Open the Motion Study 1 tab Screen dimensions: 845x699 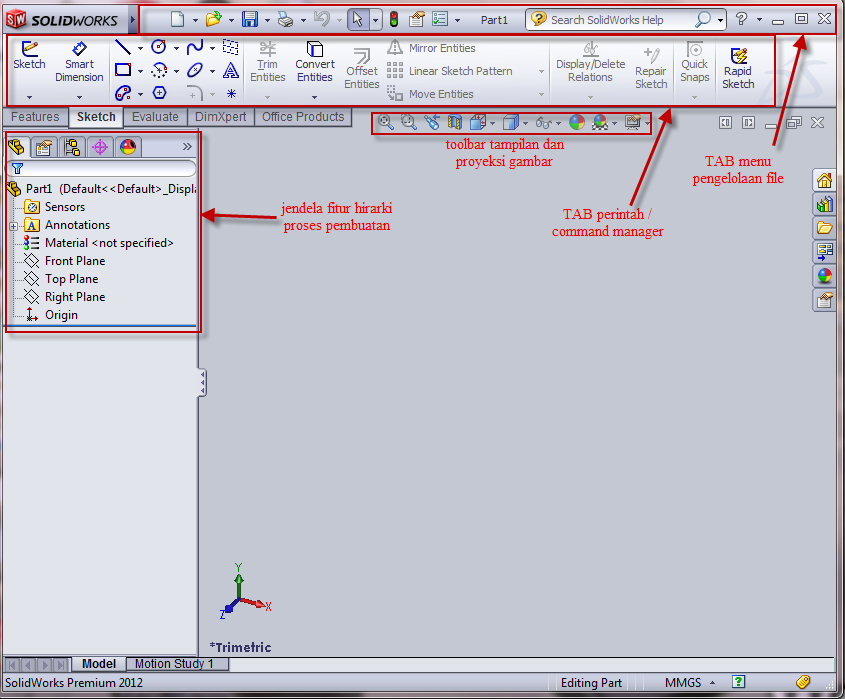177,663
